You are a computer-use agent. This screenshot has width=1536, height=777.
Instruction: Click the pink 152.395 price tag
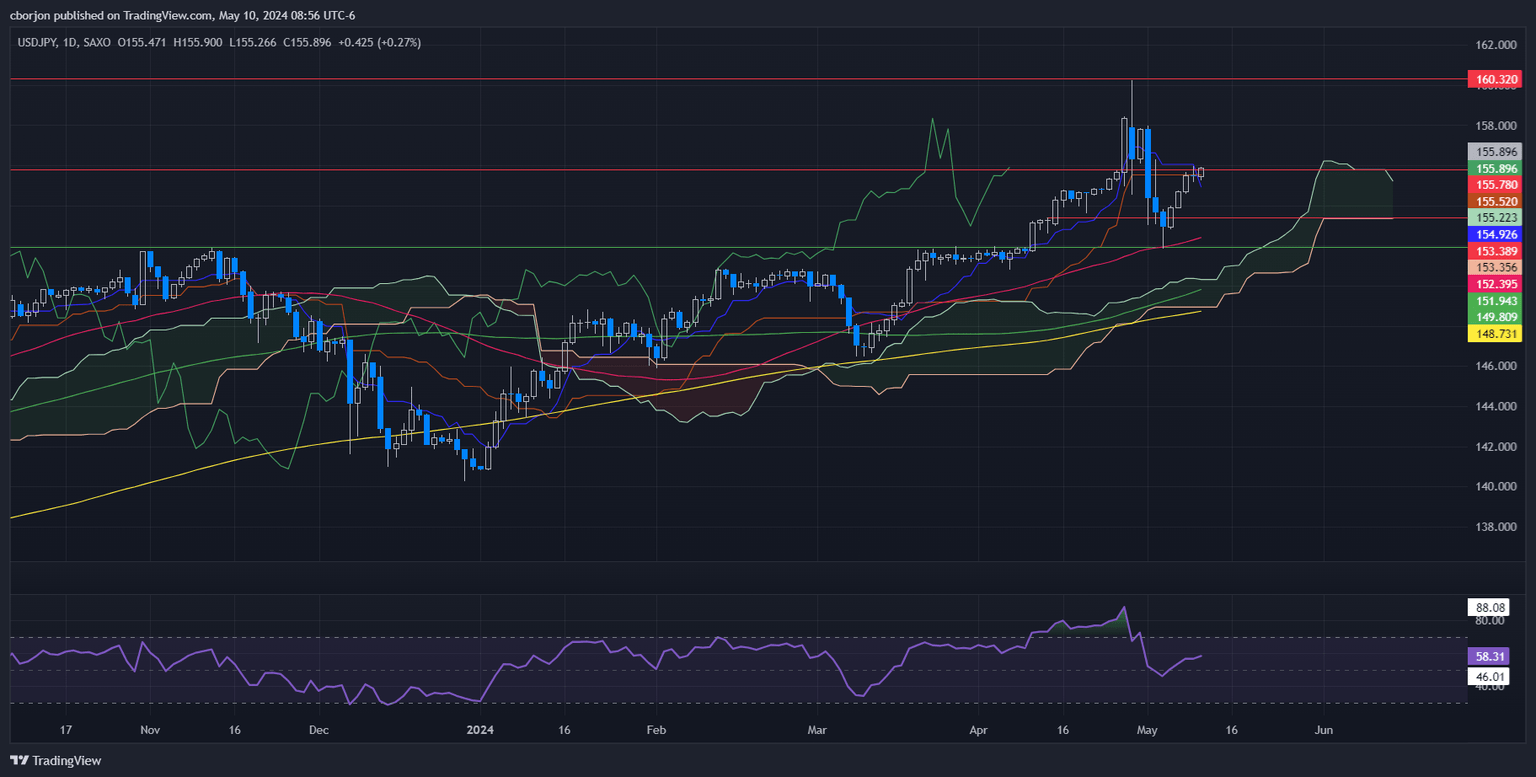tap(1494, 284)
